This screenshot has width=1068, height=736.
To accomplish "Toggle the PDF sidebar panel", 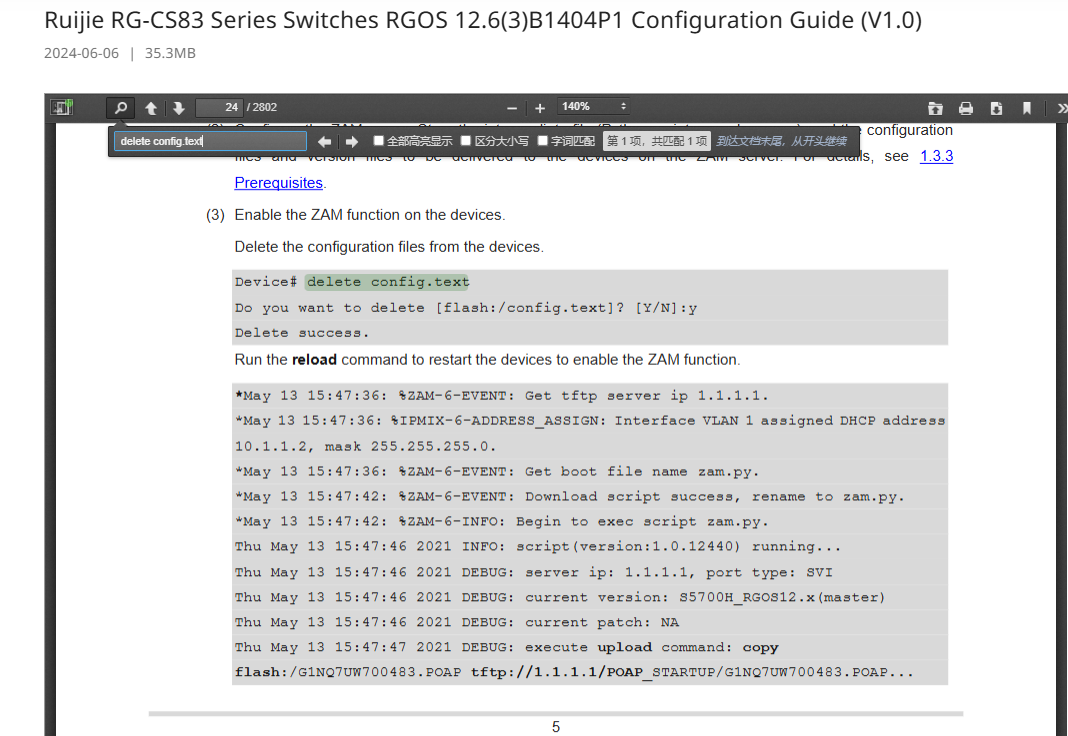I will click(x=62, y=108).
